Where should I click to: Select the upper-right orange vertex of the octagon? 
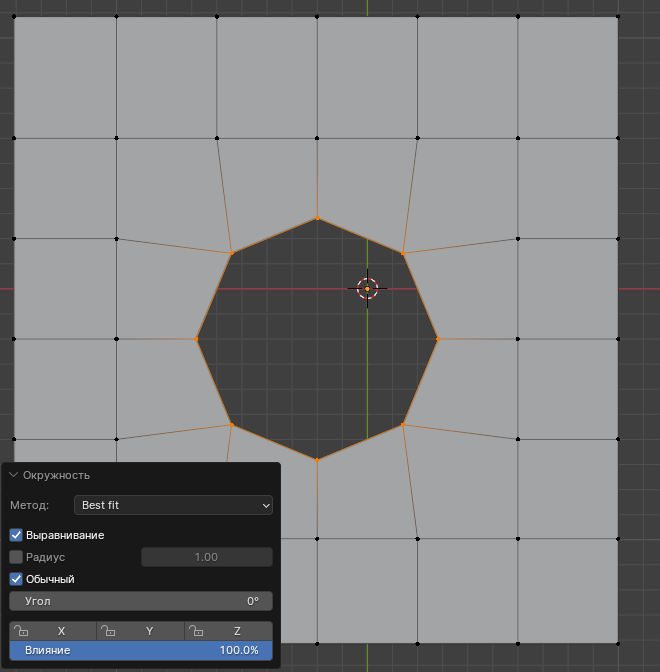(403, 253)
